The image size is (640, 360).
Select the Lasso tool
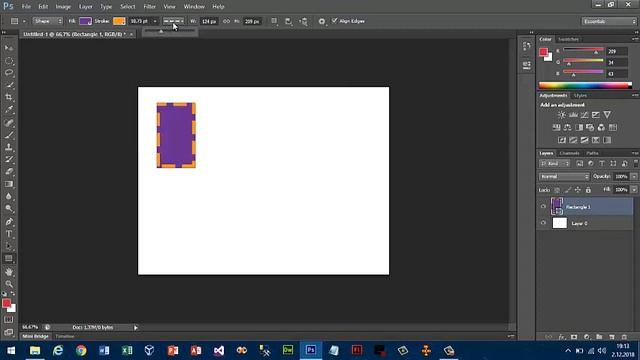(x=9, y=73)
